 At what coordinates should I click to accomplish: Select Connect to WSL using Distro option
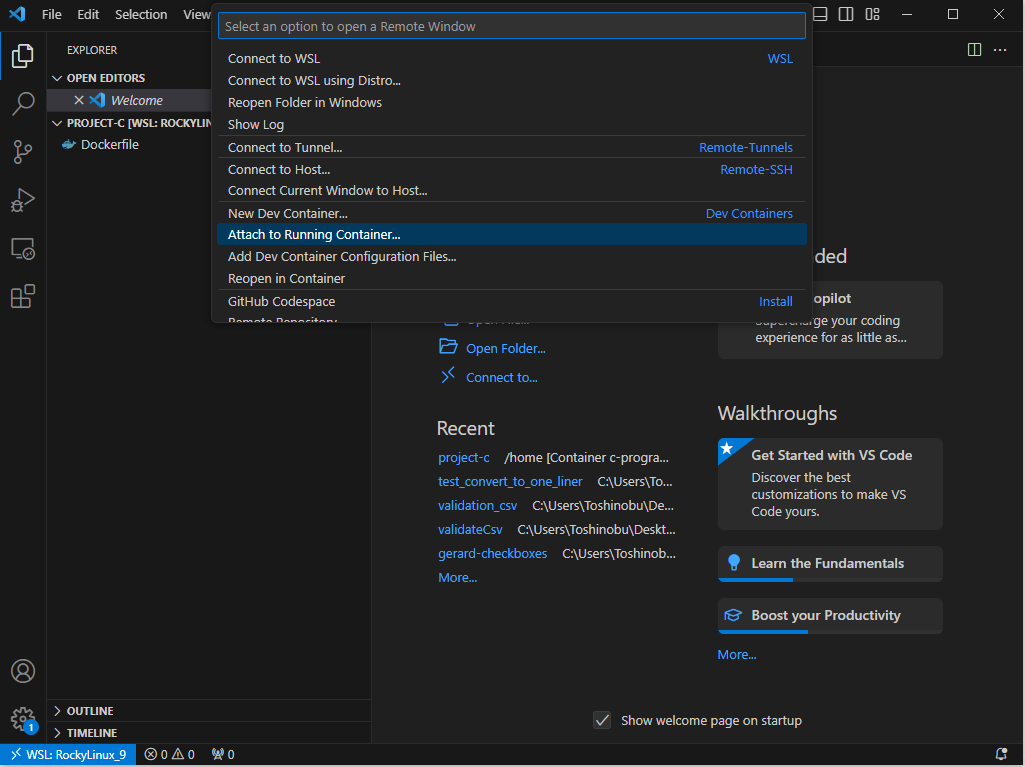pyautogui.click(x=511, y=80)
